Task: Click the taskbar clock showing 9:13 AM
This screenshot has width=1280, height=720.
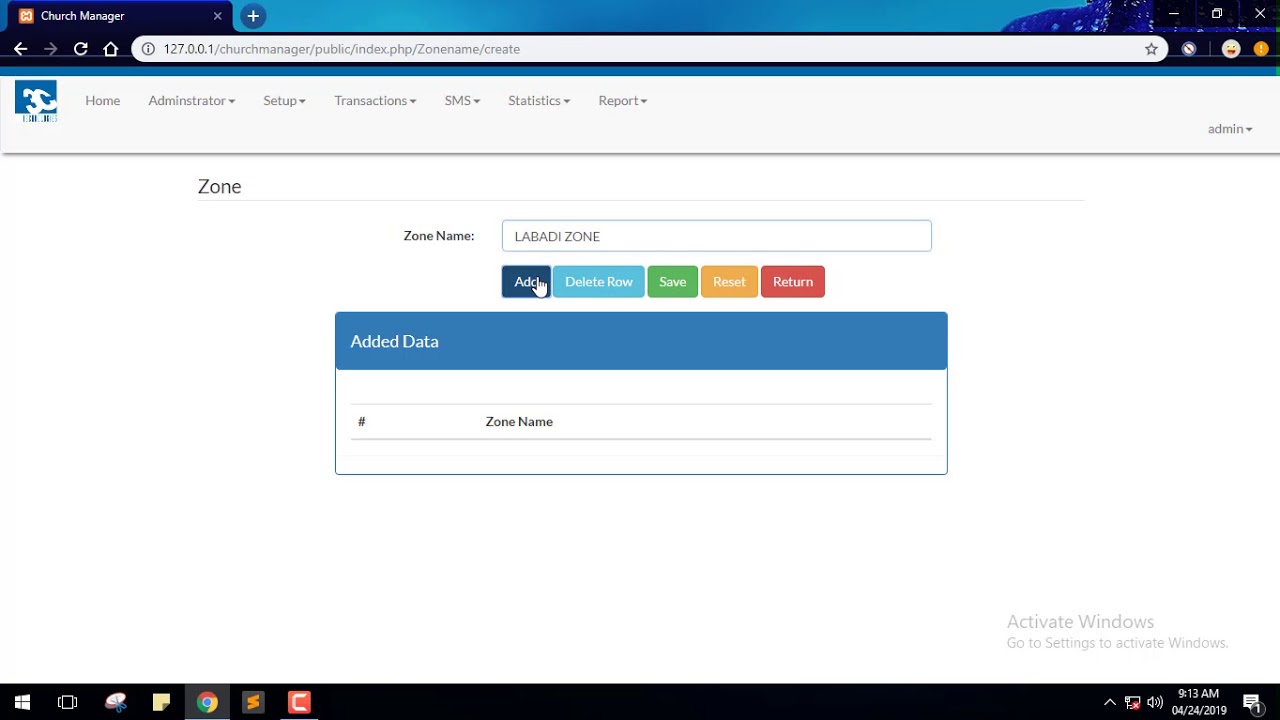Action: click(x=1198, y=702)
